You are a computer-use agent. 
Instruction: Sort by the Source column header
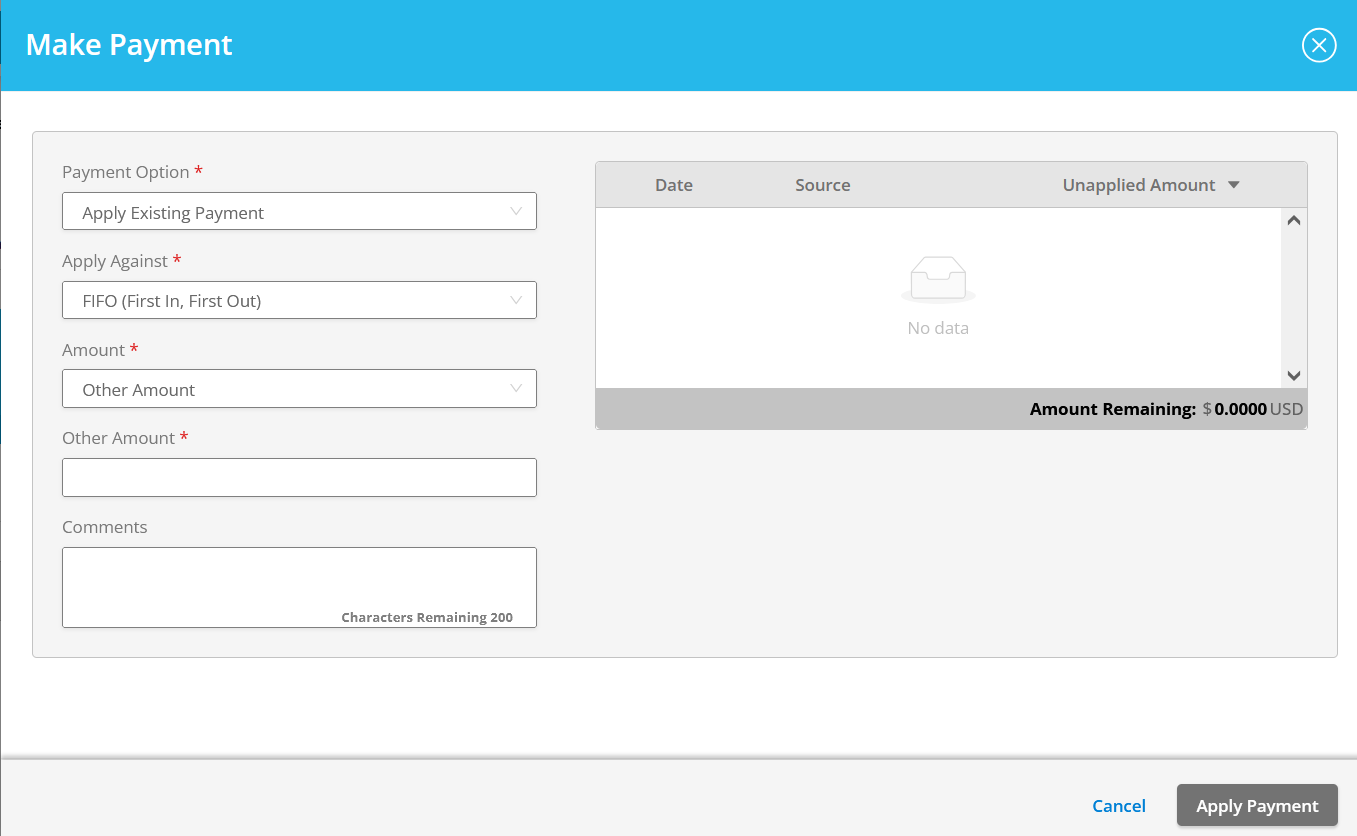pos(823,185)
